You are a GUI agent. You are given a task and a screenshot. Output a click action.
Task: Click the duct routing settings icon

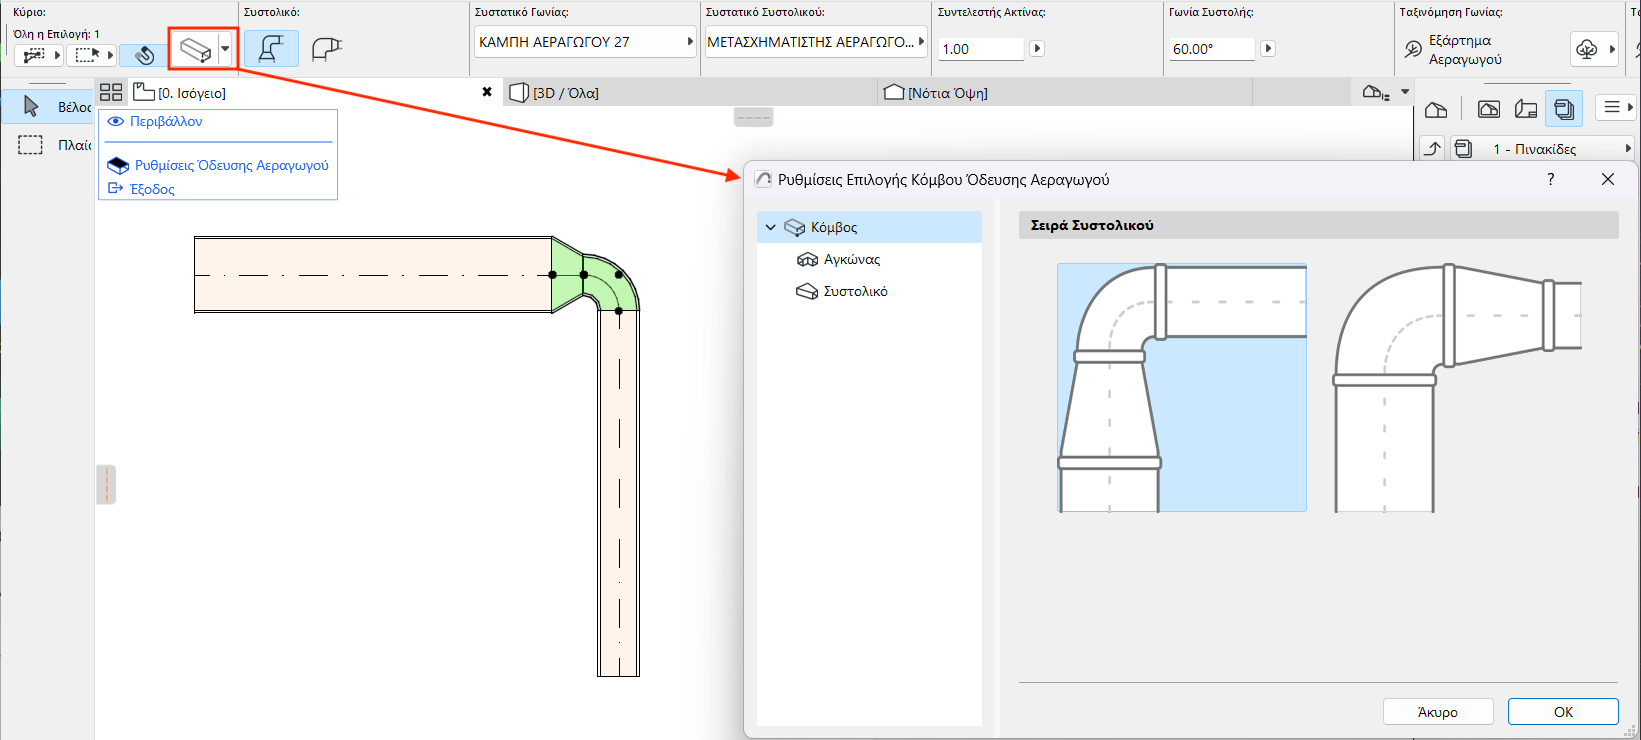pos(195,49)
